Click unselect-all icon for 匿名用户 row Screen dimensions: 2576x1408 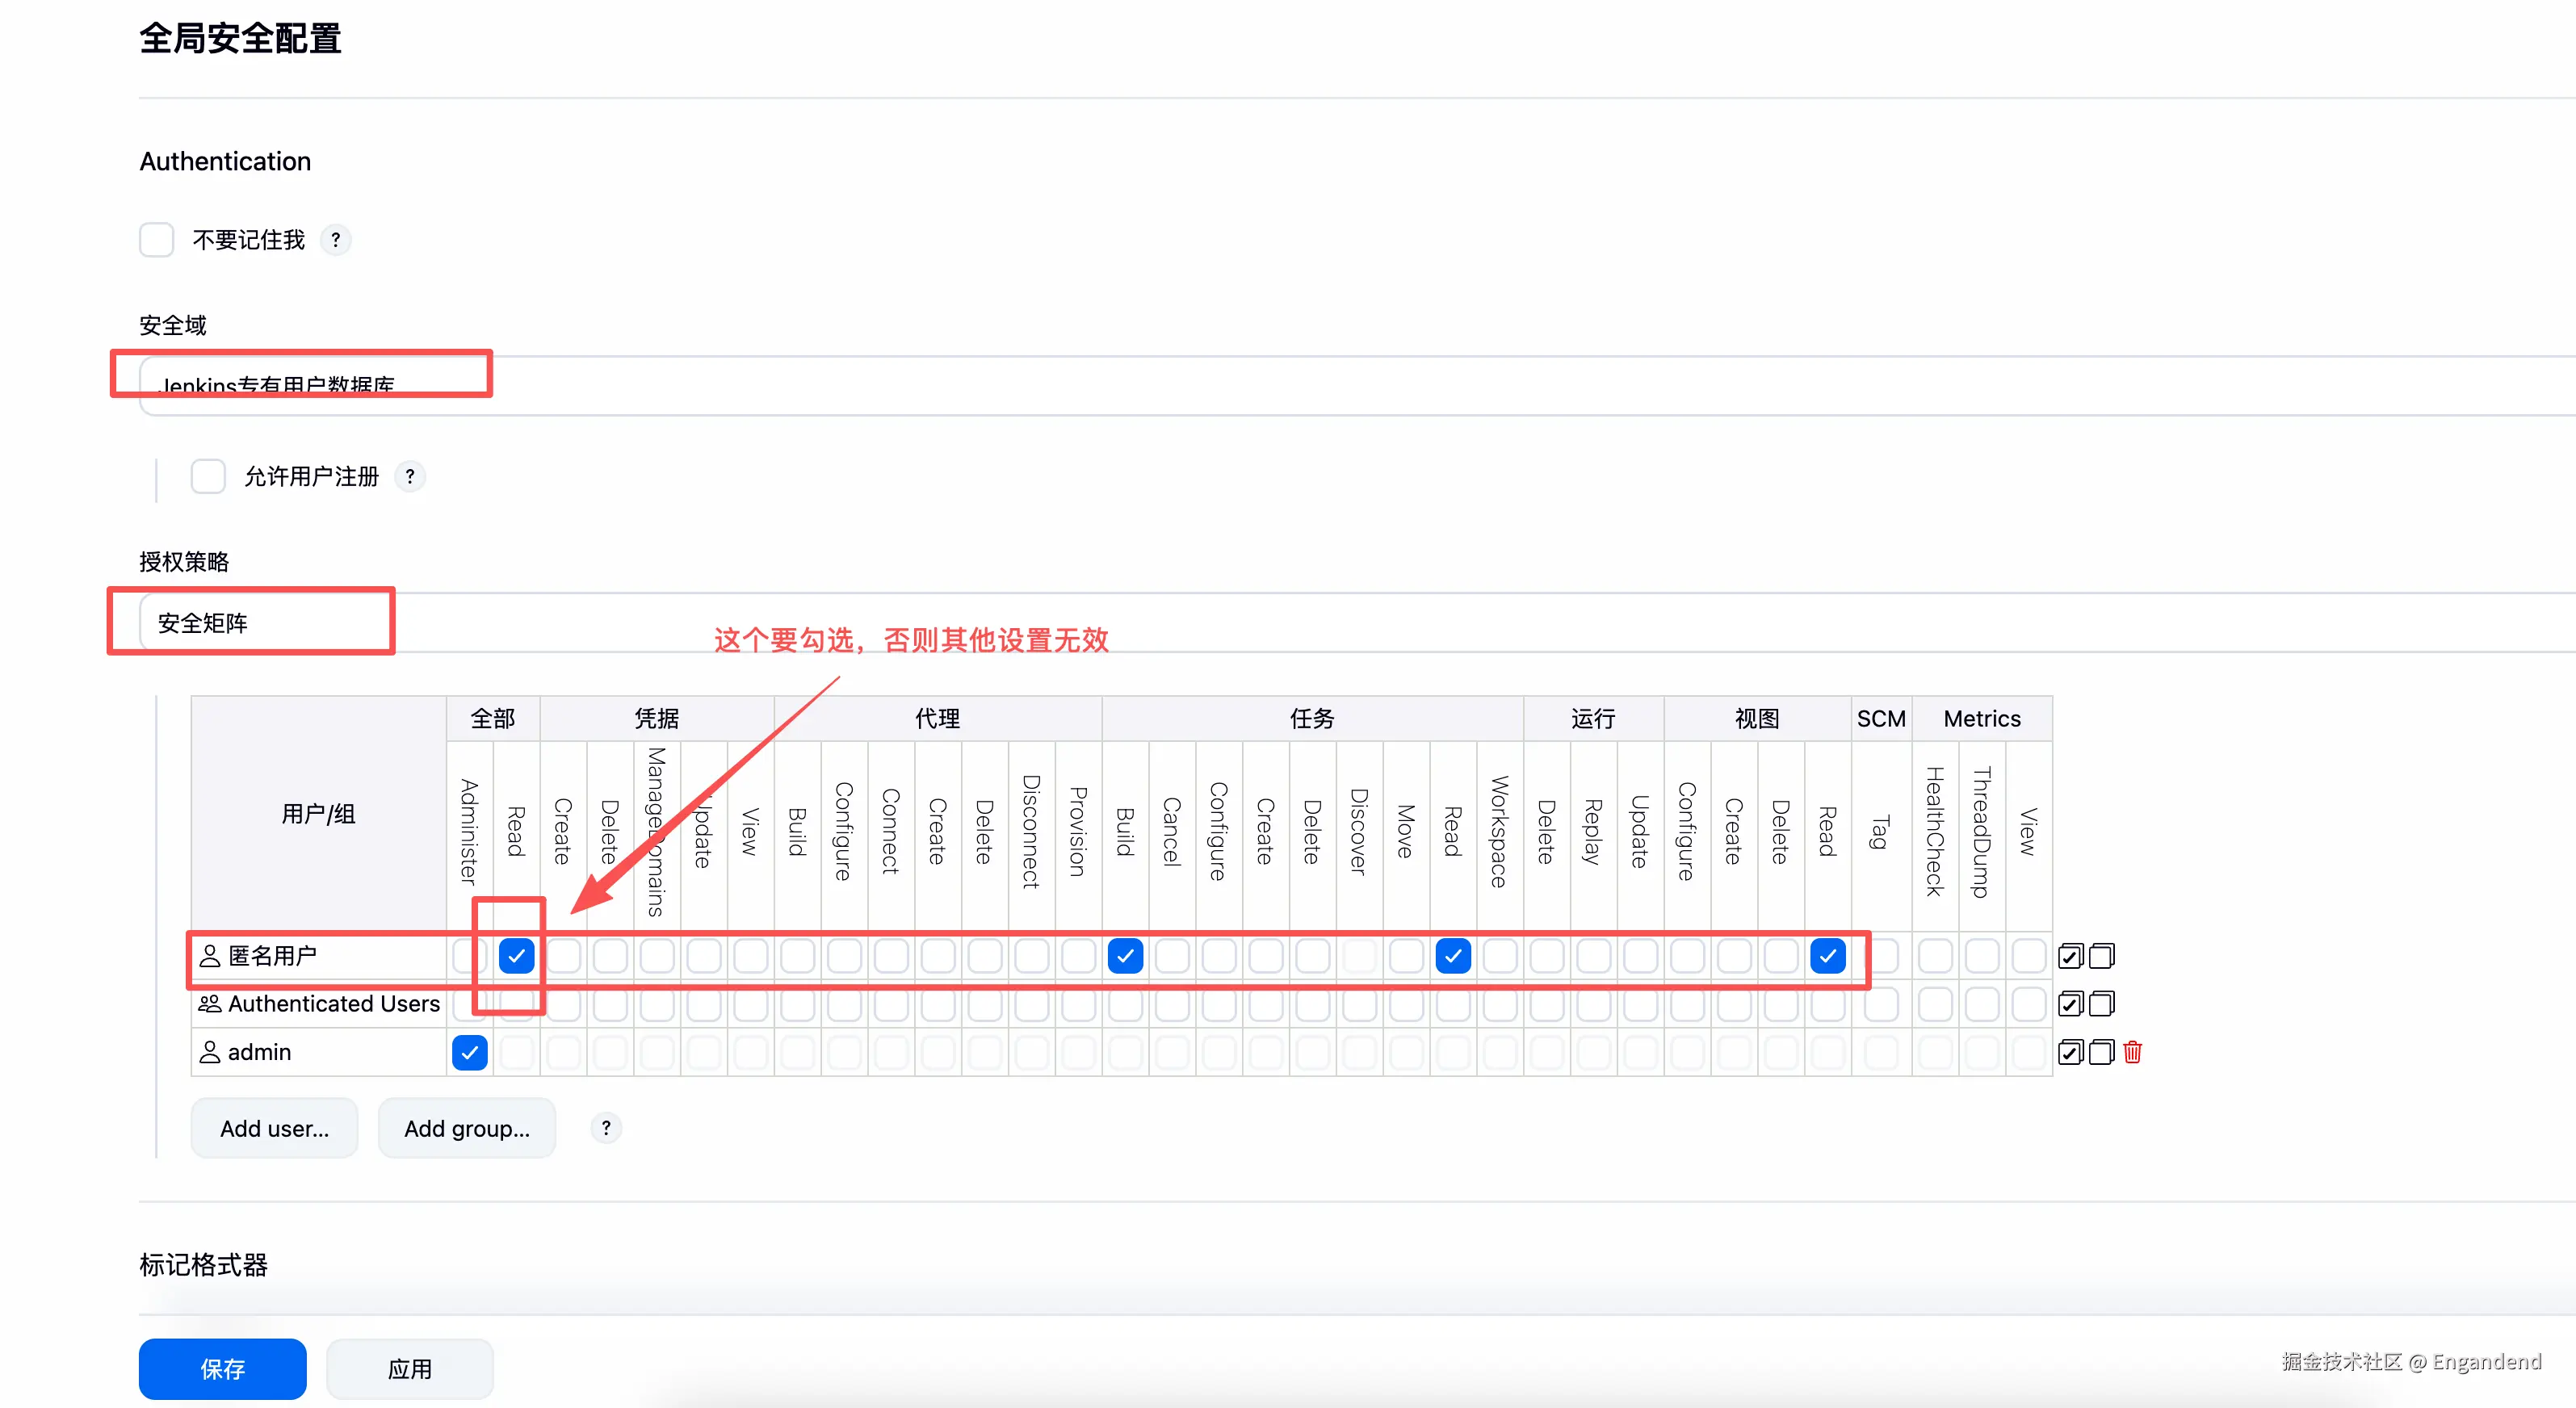(2101, 956)
